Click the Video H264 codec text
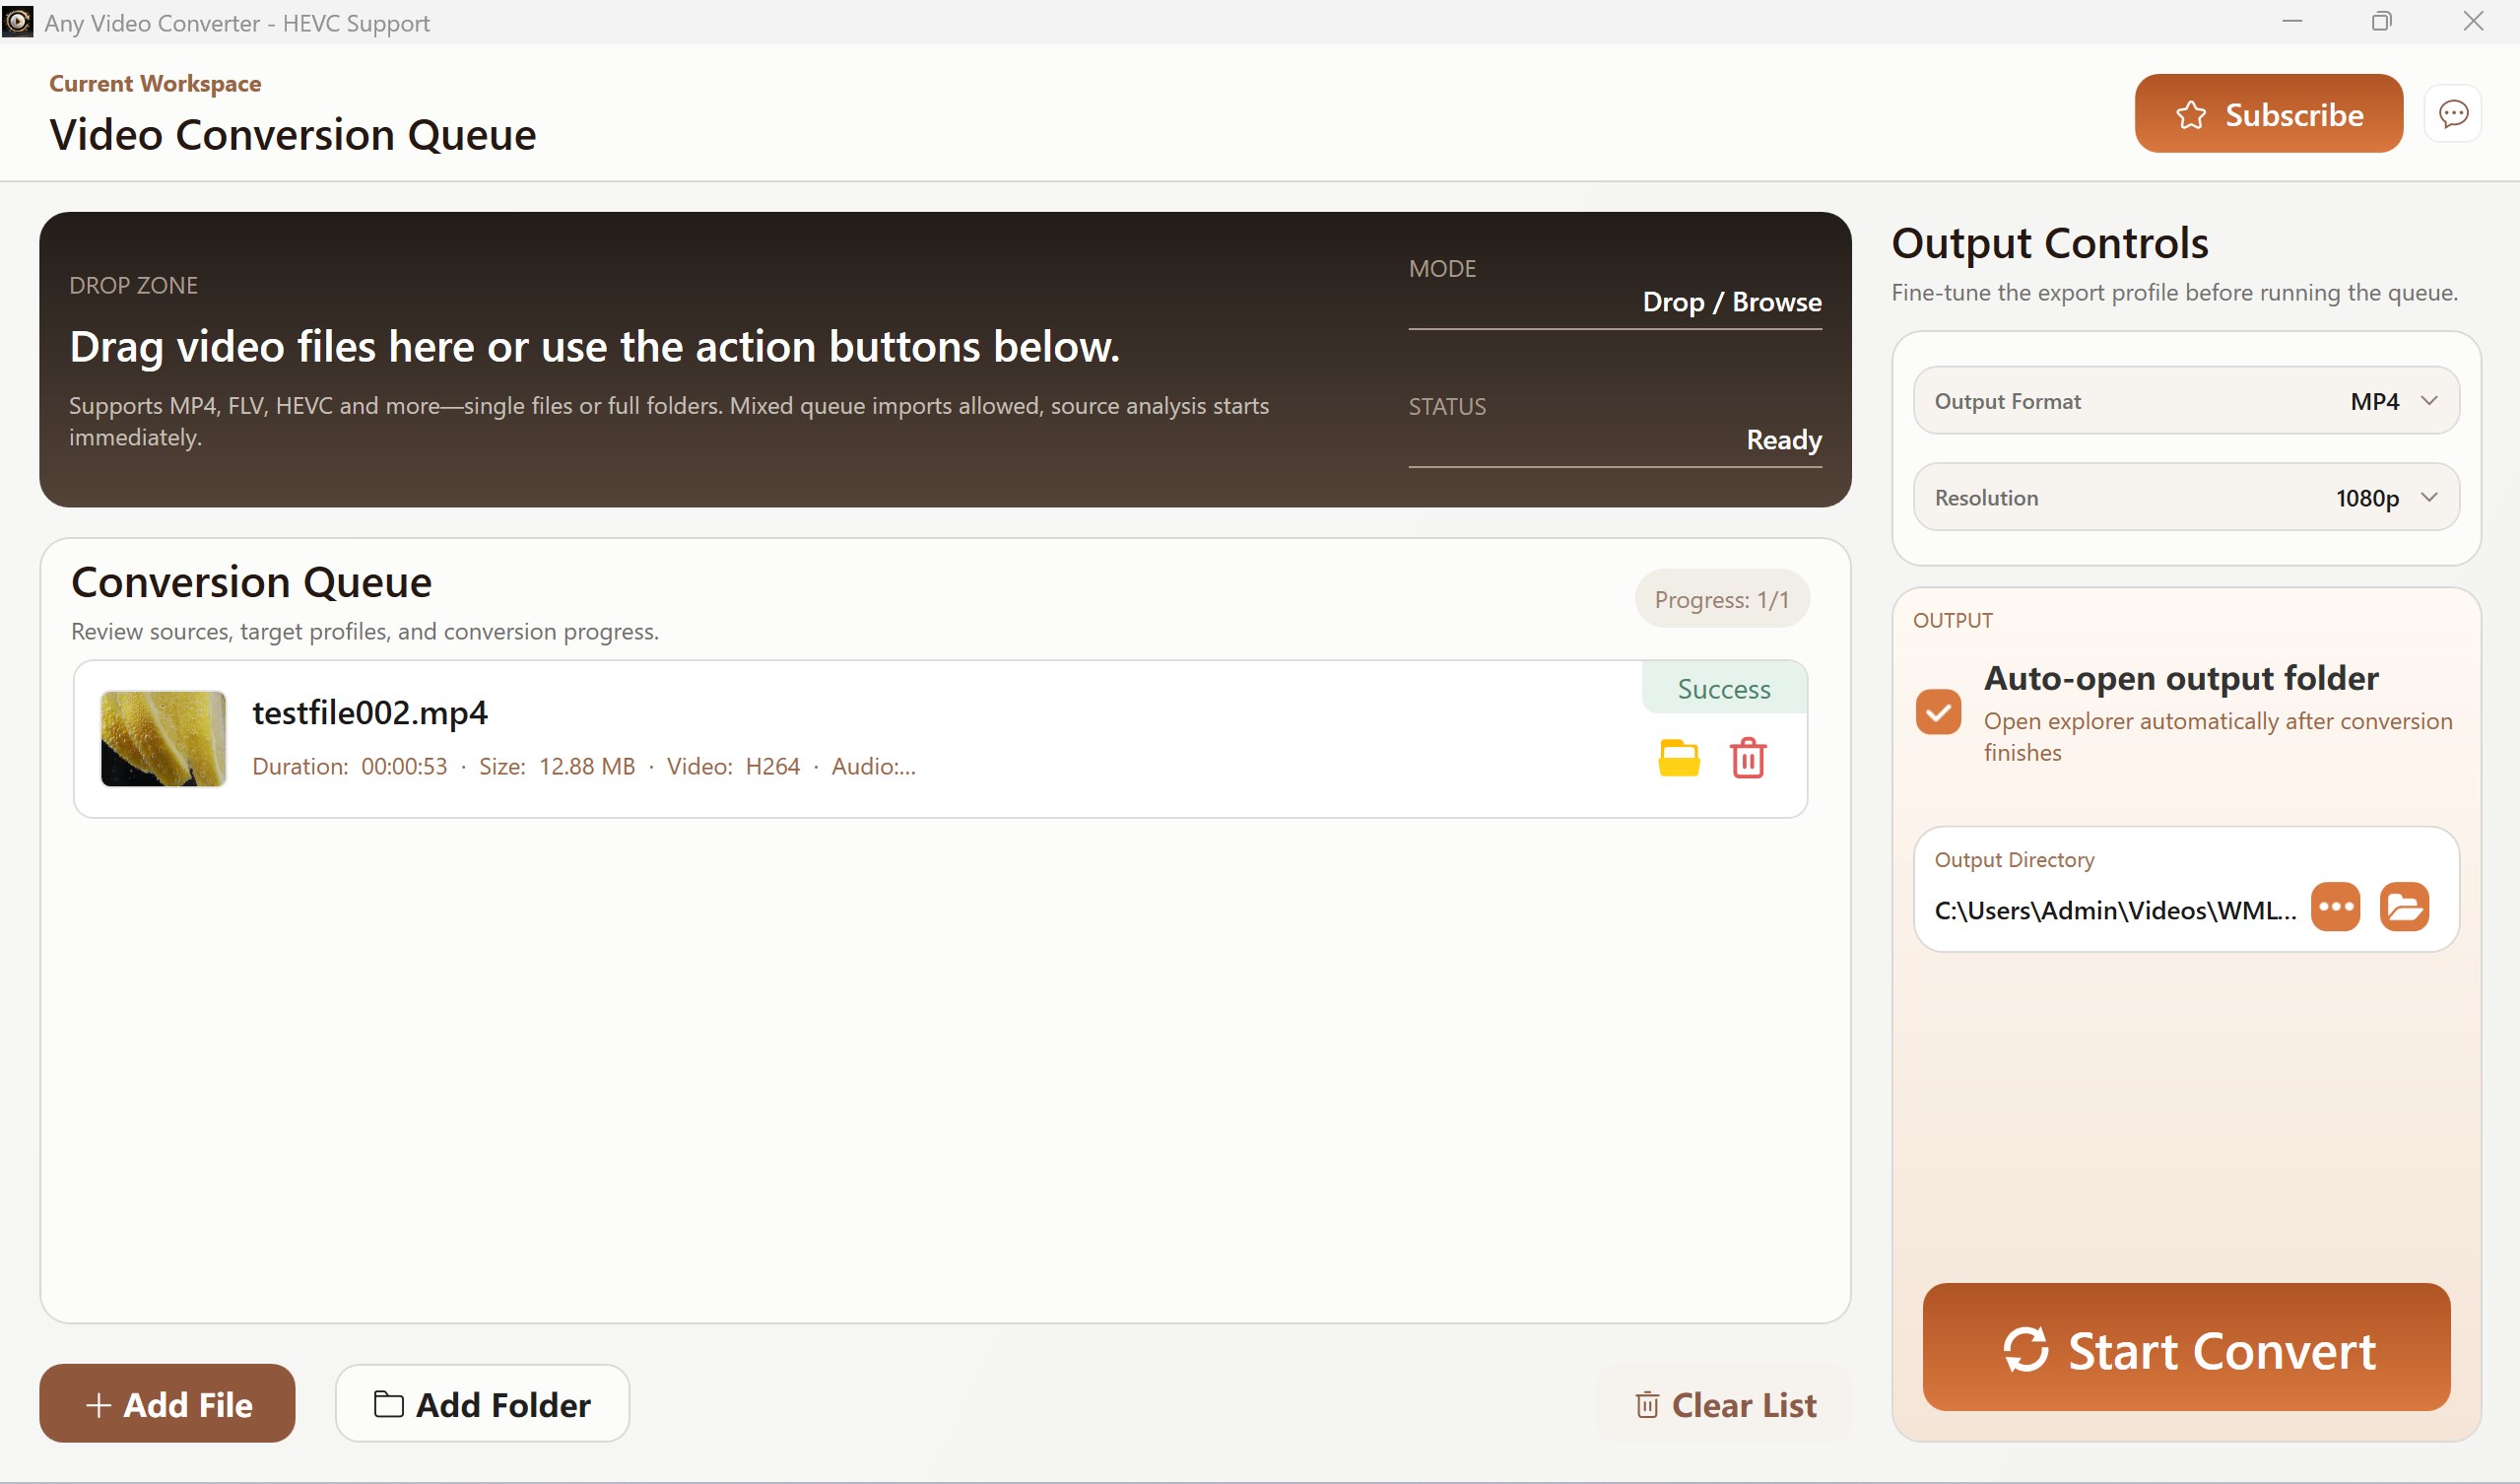2520x1484 pixels. coord(733,766)
